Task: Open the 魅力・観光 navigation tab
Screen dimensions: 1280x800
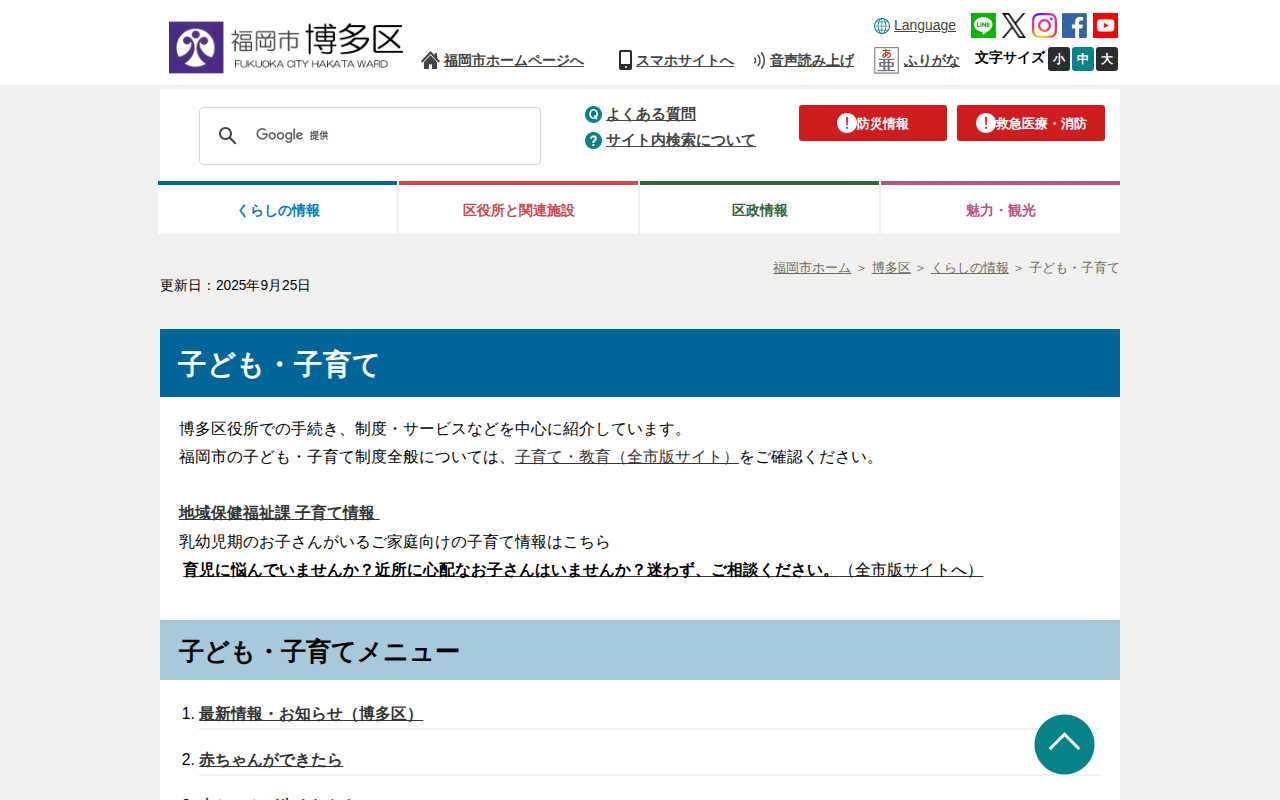Action: click(1001, 209)
